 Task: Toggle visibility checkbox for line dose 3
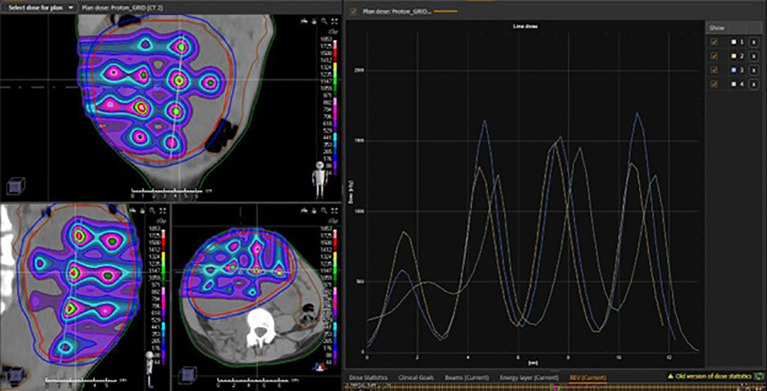[715, 70]
